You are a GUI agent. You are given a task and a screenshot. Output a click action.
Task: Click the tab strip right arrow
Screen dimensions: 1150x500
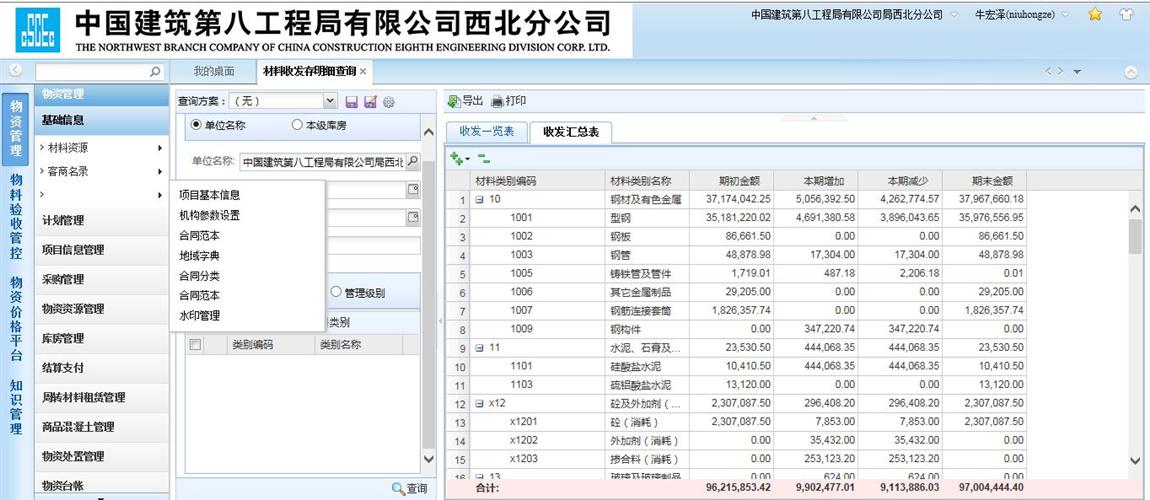click(1059, 71)
